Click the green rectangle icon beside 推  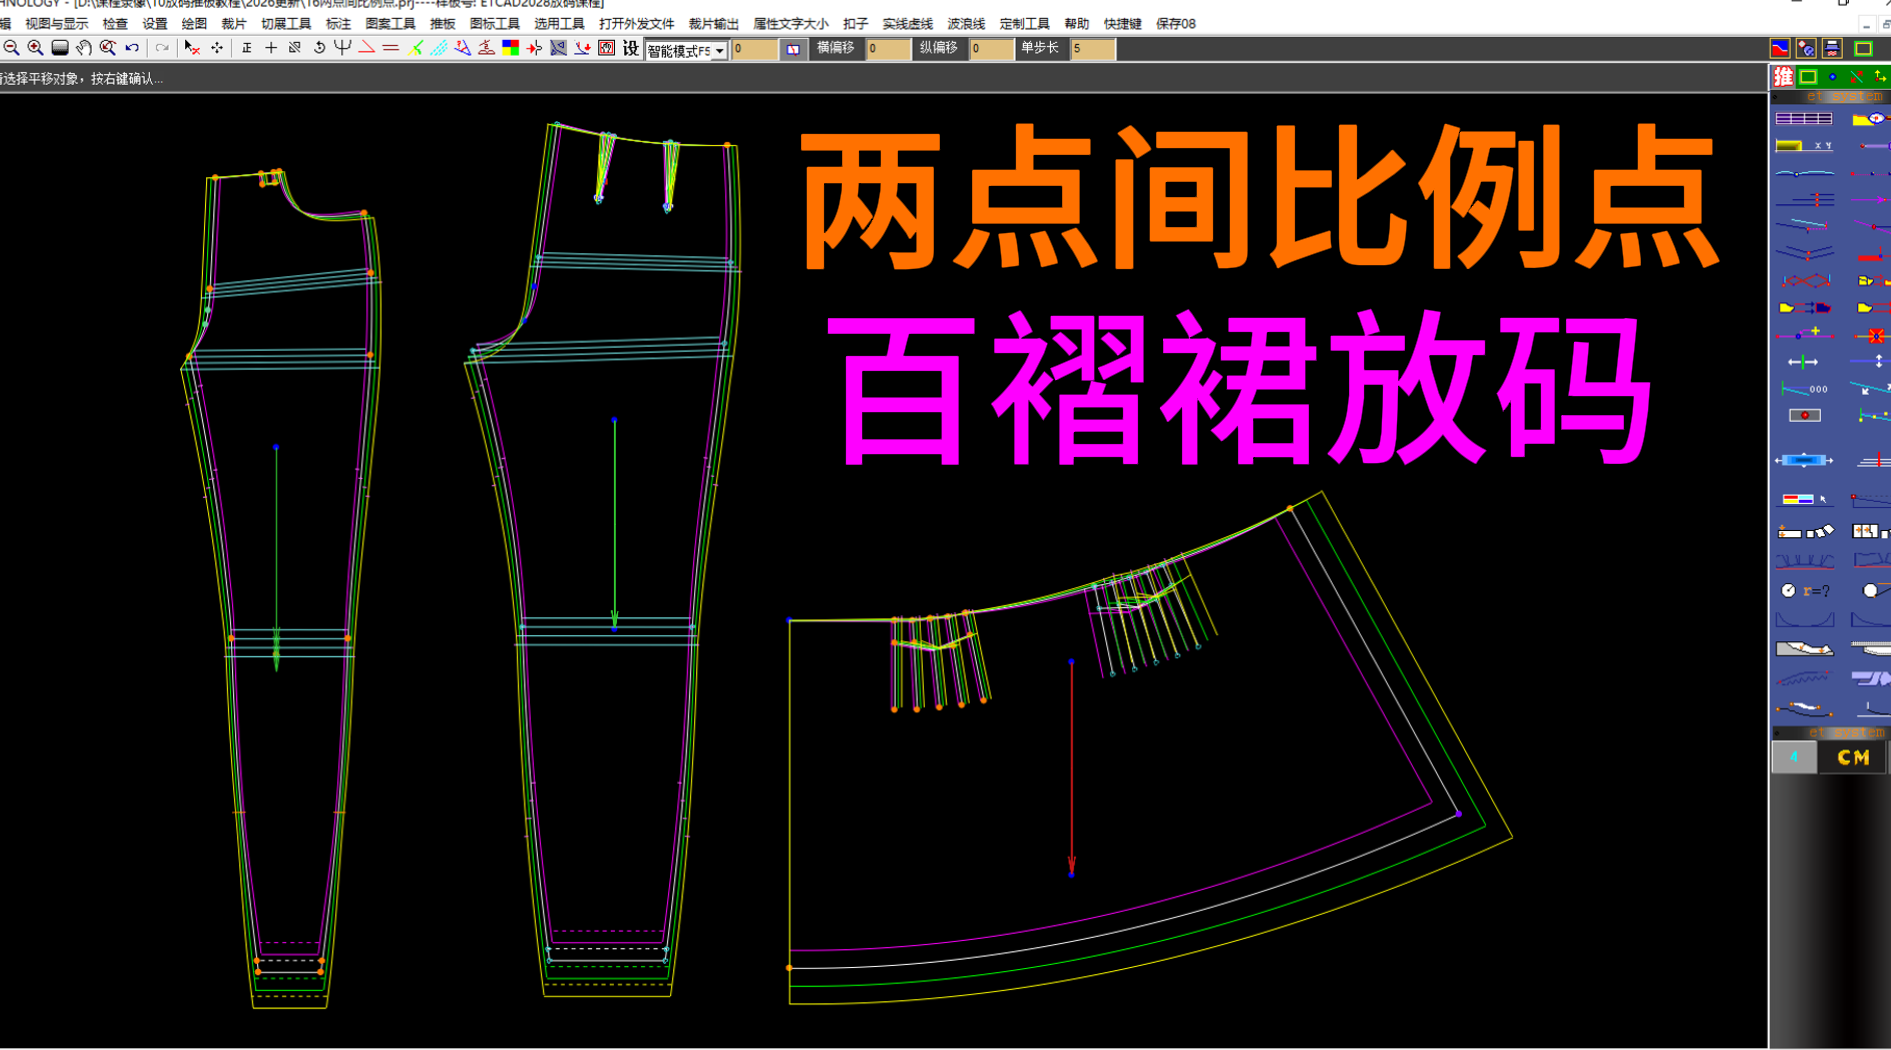[1808, 77]
